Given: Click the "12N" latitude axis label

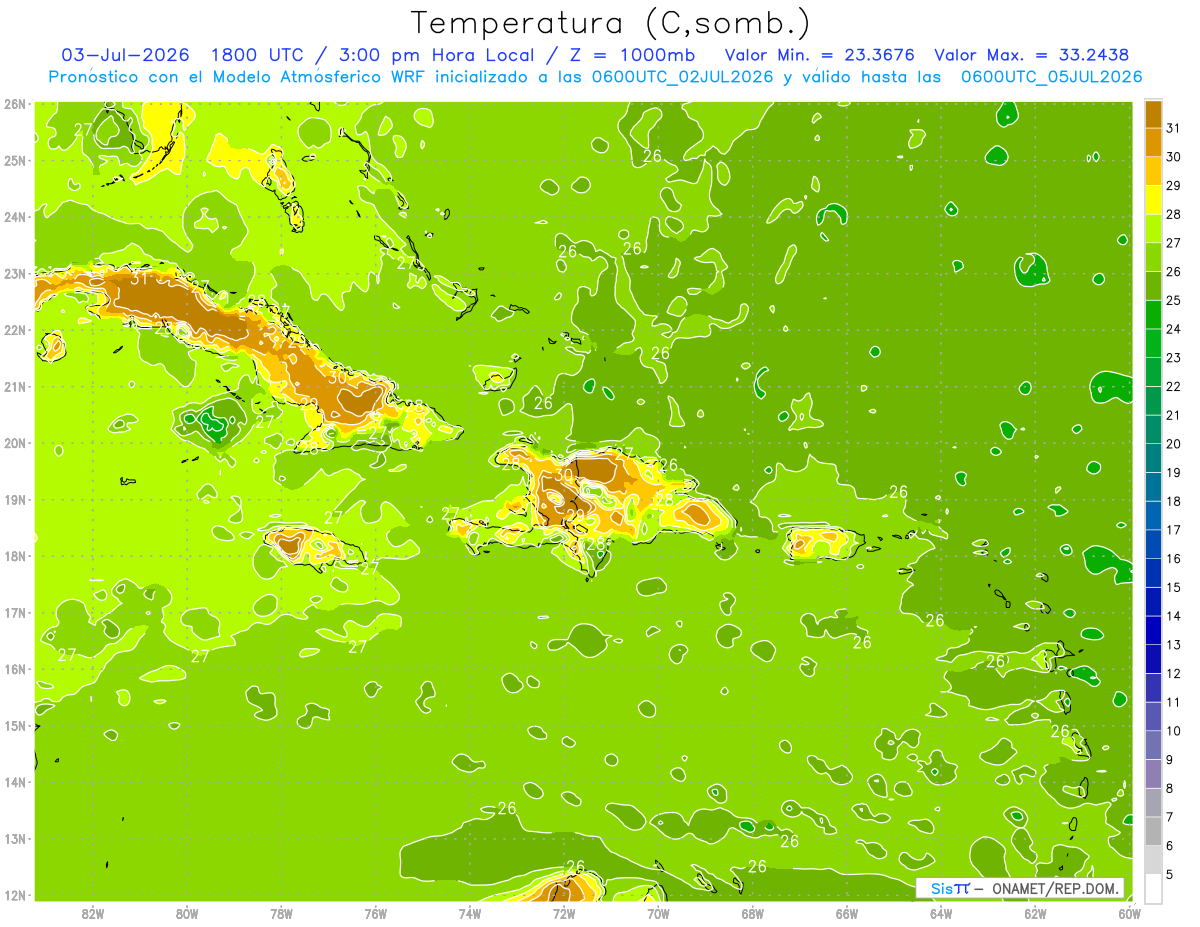Looking at the screenshot, I should click(x=15, y=894).
